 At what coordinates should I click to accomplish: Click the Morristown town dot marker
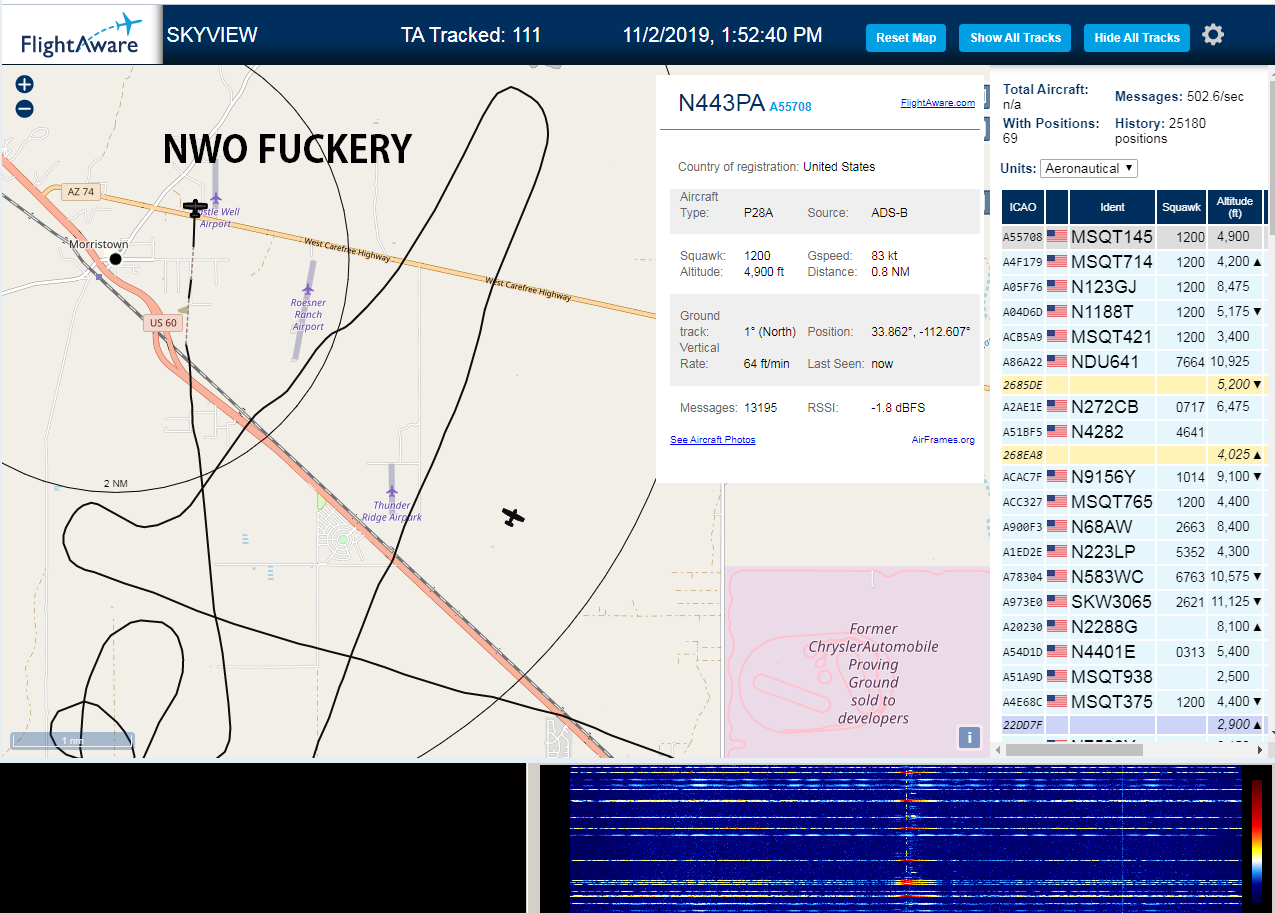115,259
